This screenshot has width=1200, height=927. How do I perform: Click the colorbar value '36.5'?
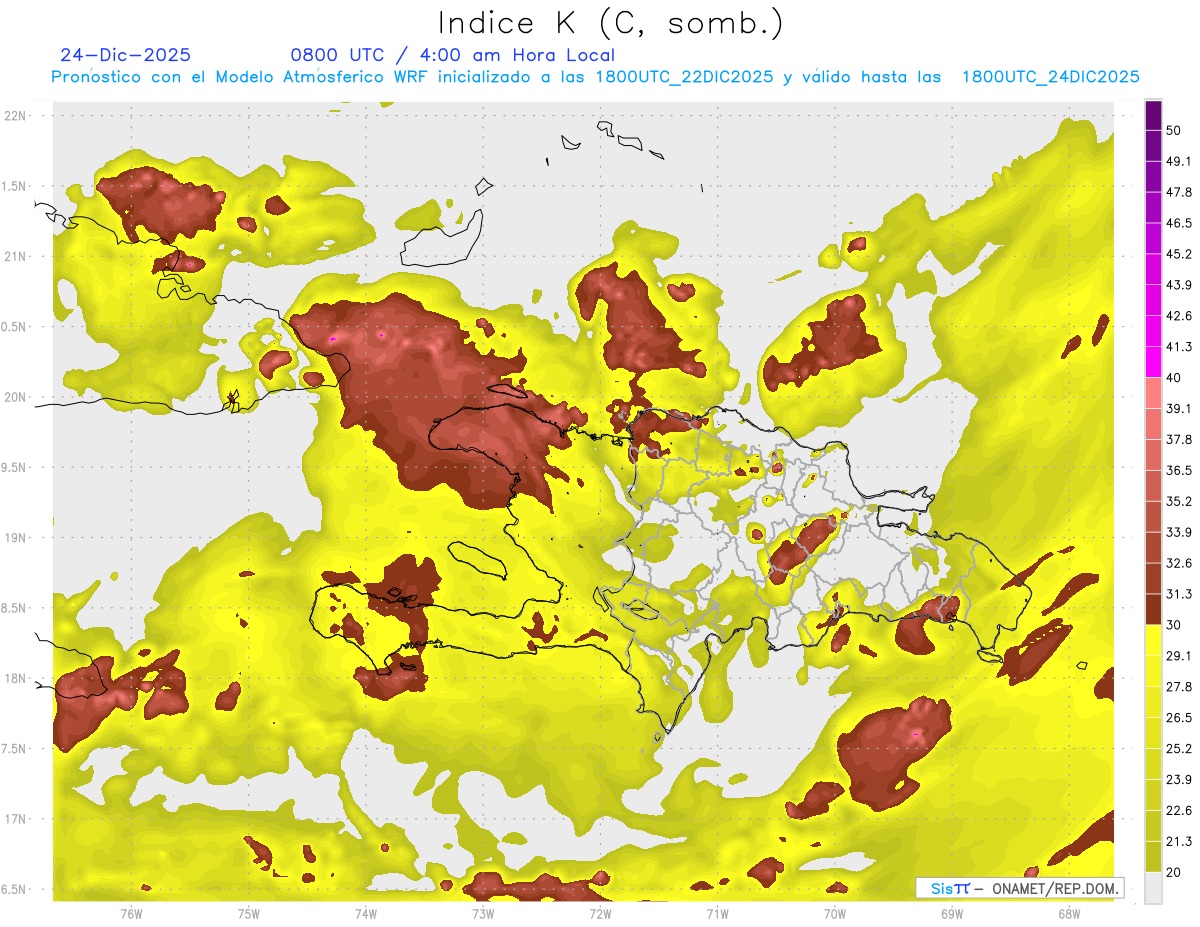tap(1179, 470)
